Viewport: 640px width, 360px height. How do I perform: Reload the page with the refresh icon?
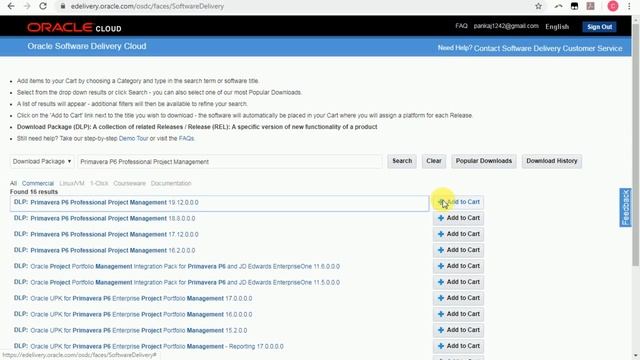coord(43,6)
